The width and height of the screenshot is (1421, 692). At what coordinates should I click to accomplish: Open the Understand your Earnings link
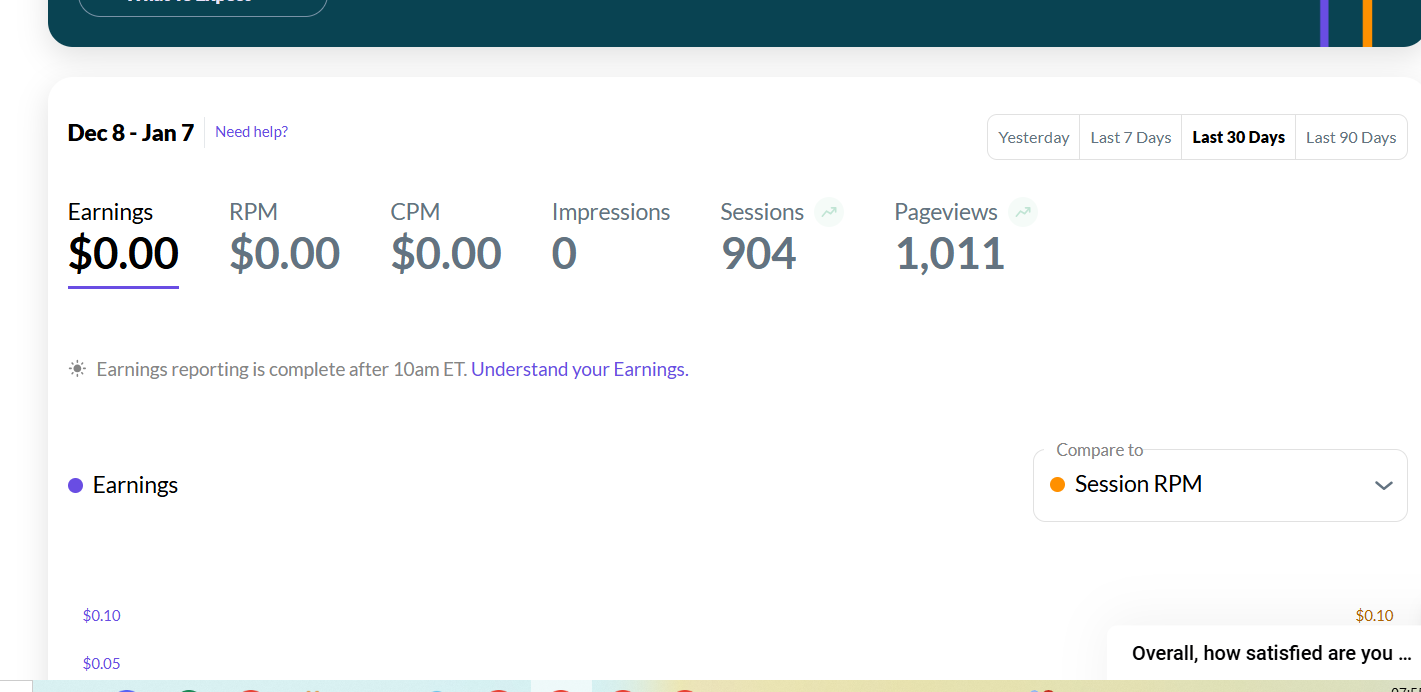click(580, 369)
